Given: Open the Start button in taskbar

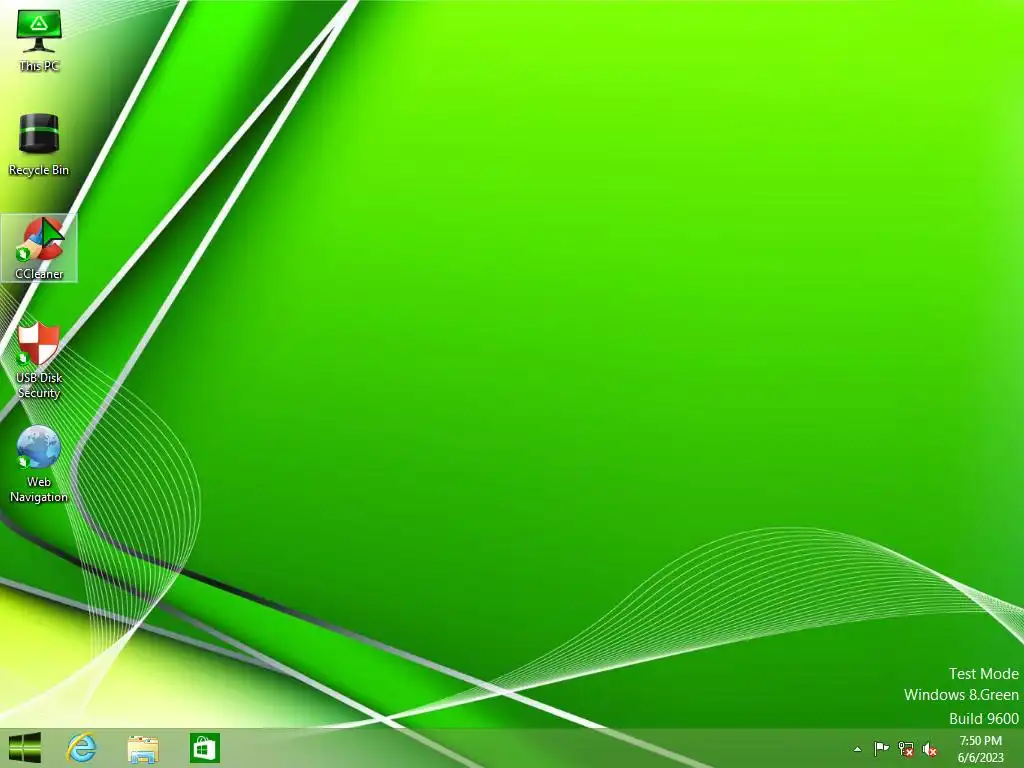Looking at the screenshot, I should click(x=25, y=748).
